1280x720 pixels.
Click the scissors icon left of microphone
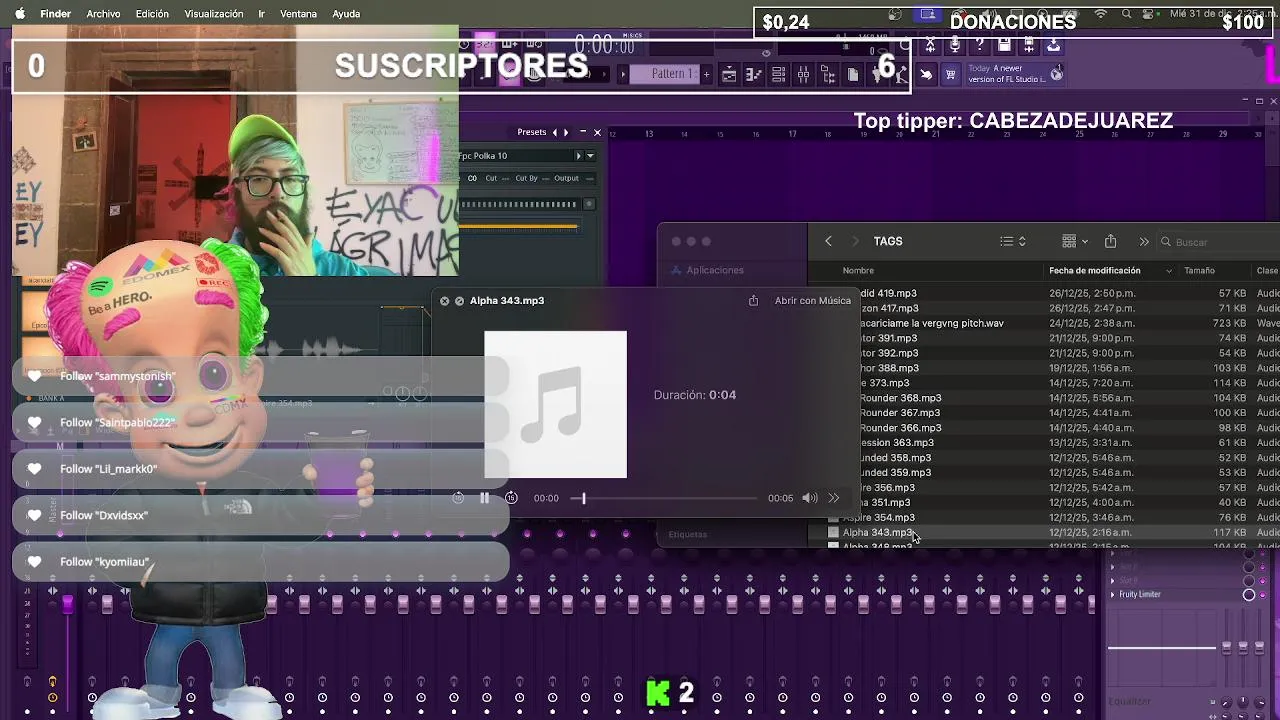(930, 45)
